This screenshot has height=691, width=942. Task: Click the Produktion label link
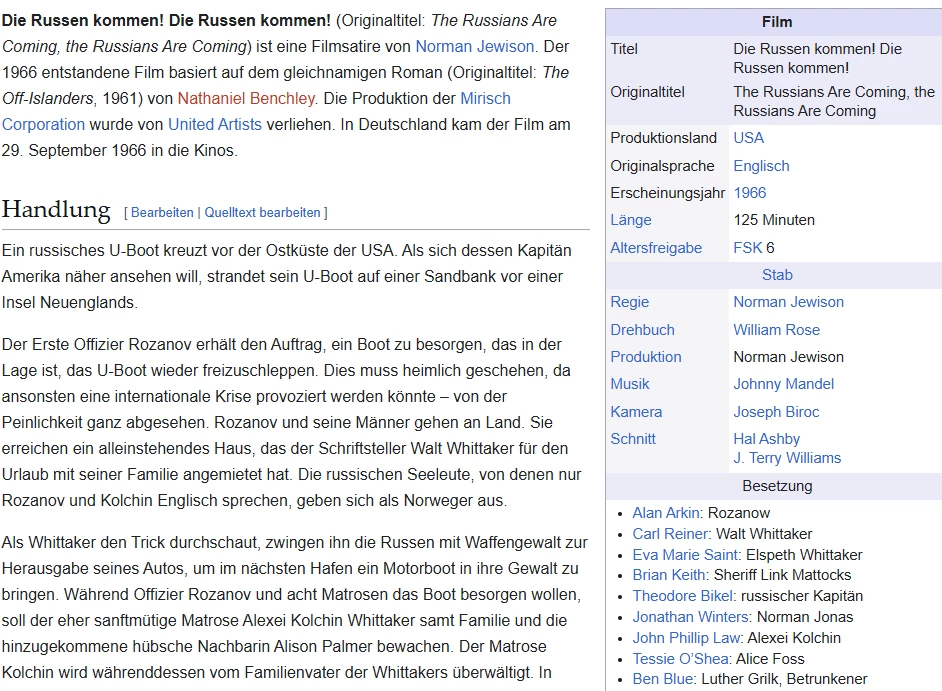click(x=646, y=357)
